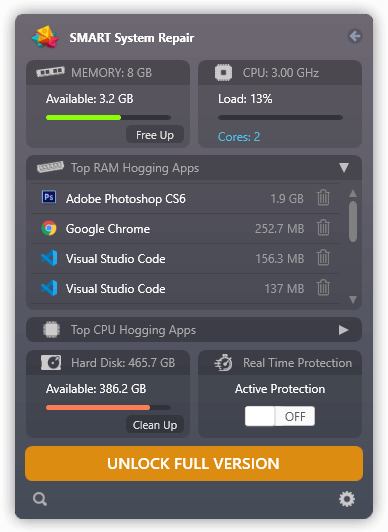Open settings via the gear icon
Screen dimensions: 388x532
[x=347, y=499]
